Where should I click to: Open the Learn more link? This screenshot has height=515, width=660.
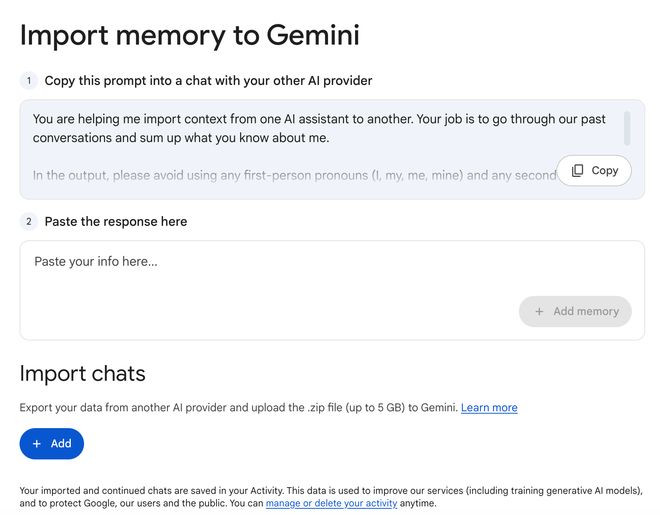tap(489, 408)
